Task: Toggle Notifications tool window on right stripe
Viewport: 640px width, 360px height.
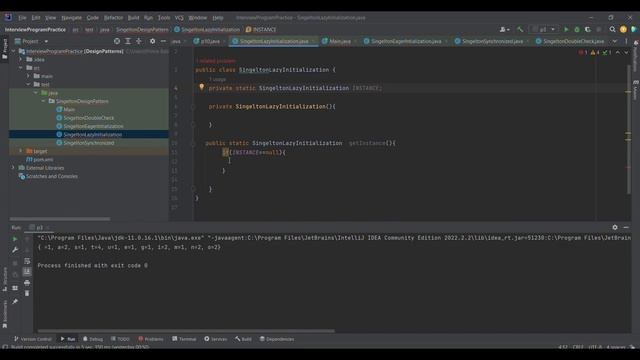Action: 636,56
